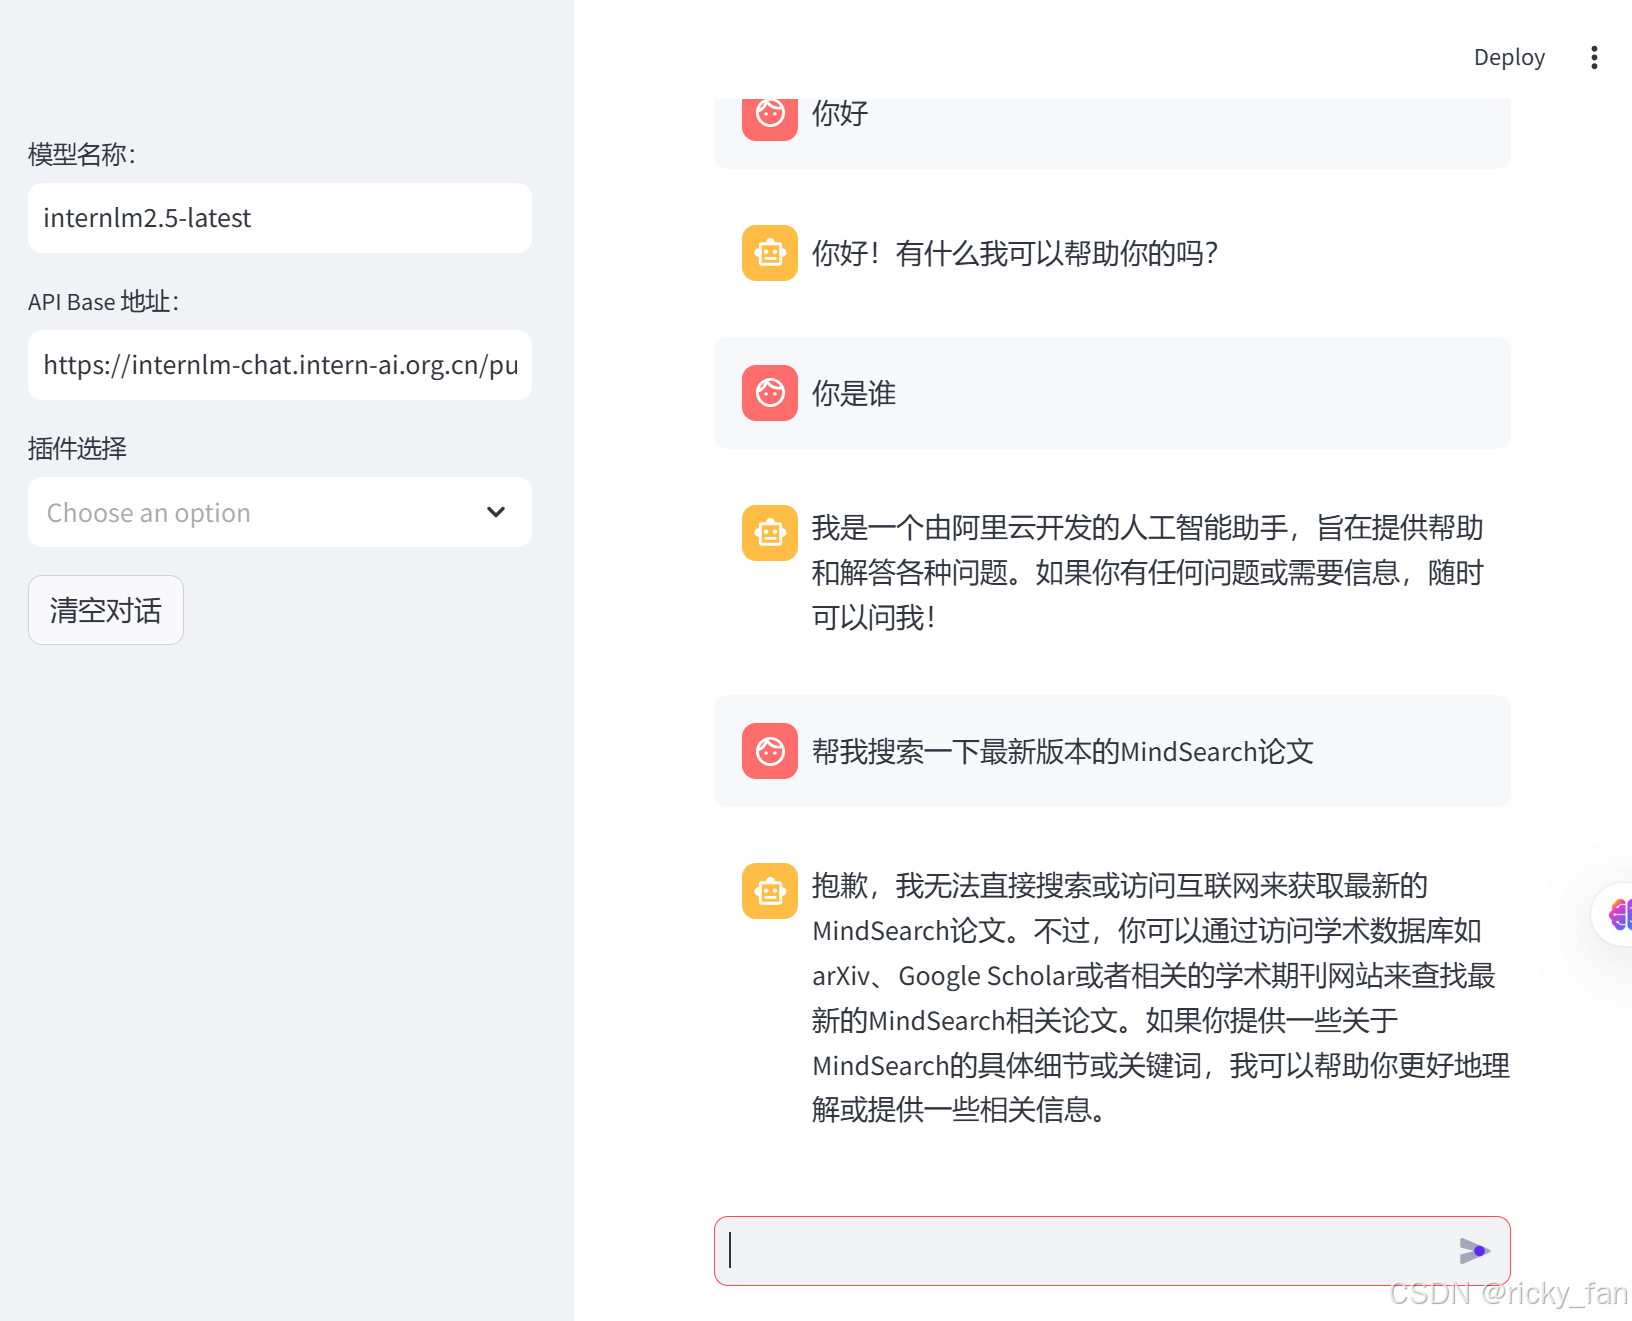
Task: Expand the 插件选择 dropdown chevron
Action: pyautogui.click(x=496, y=512)
